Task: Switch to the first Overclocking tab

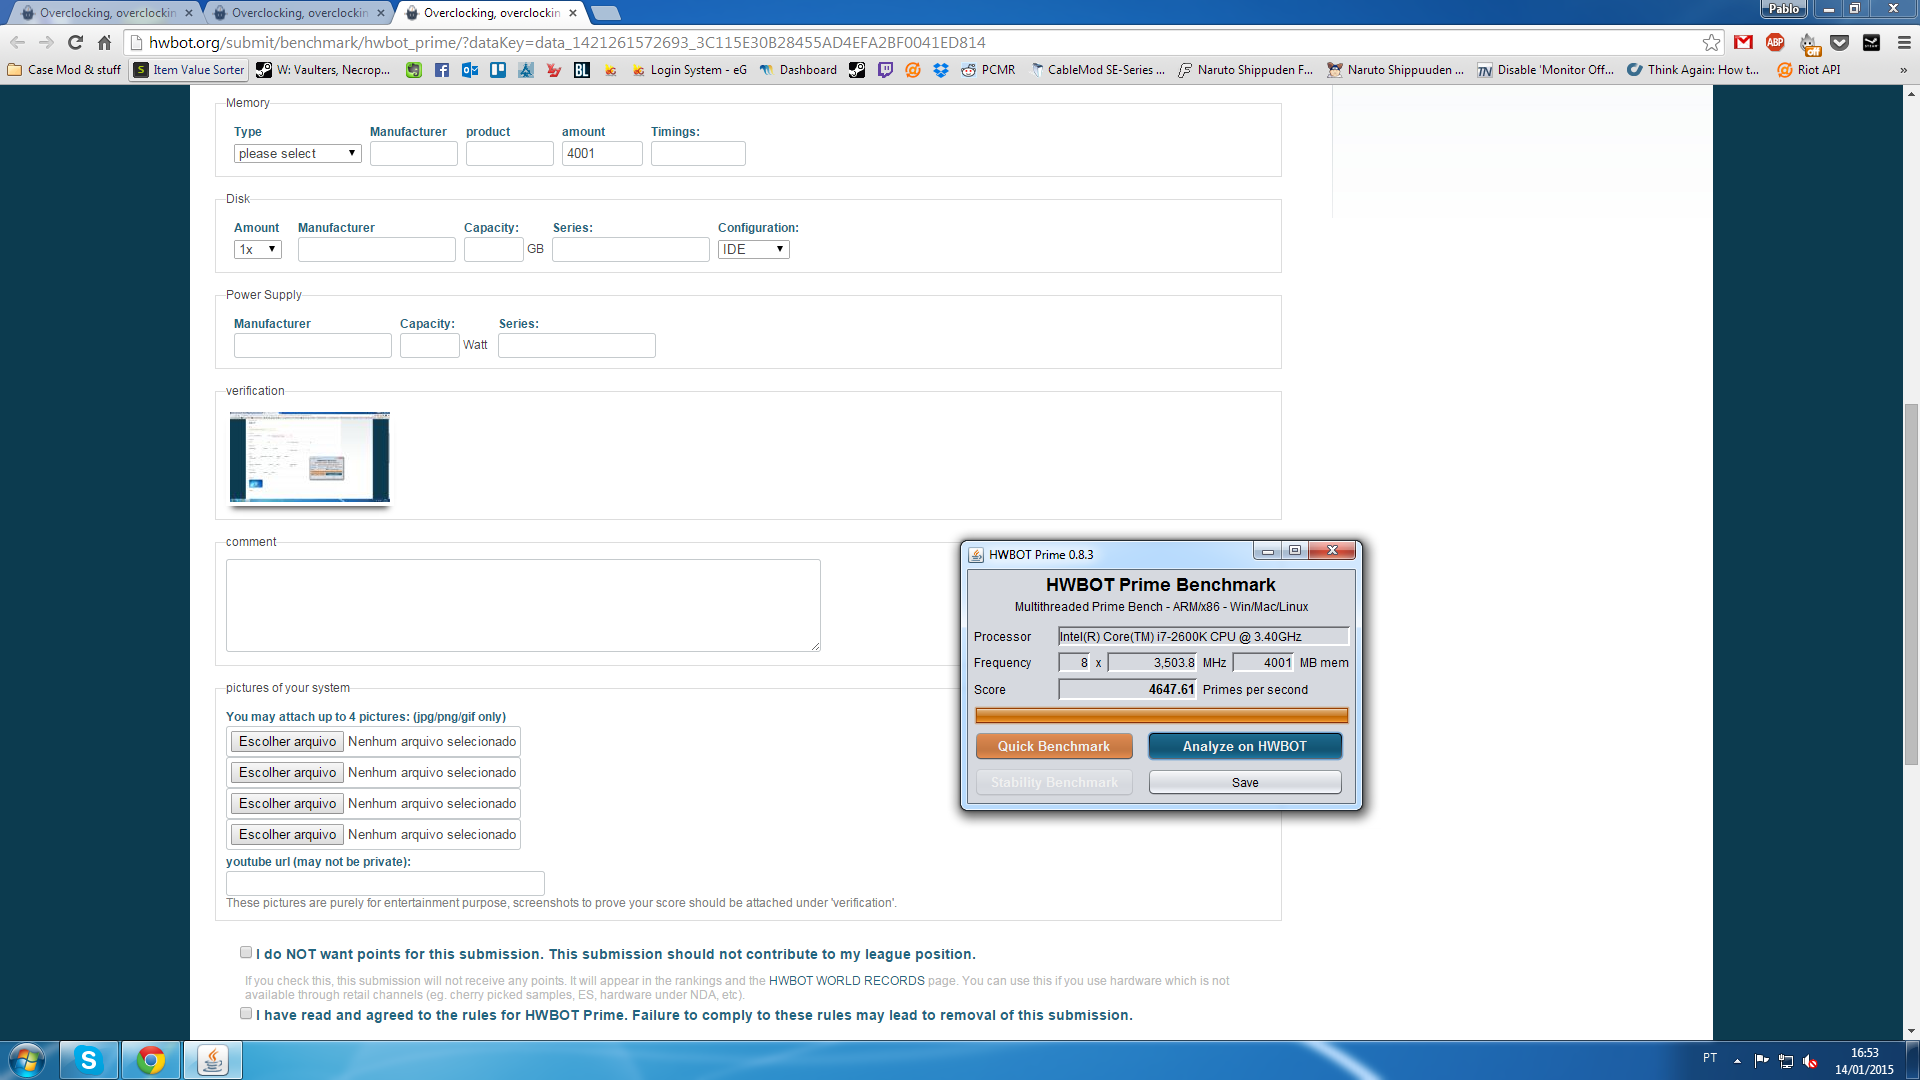Action: (107, 13)
